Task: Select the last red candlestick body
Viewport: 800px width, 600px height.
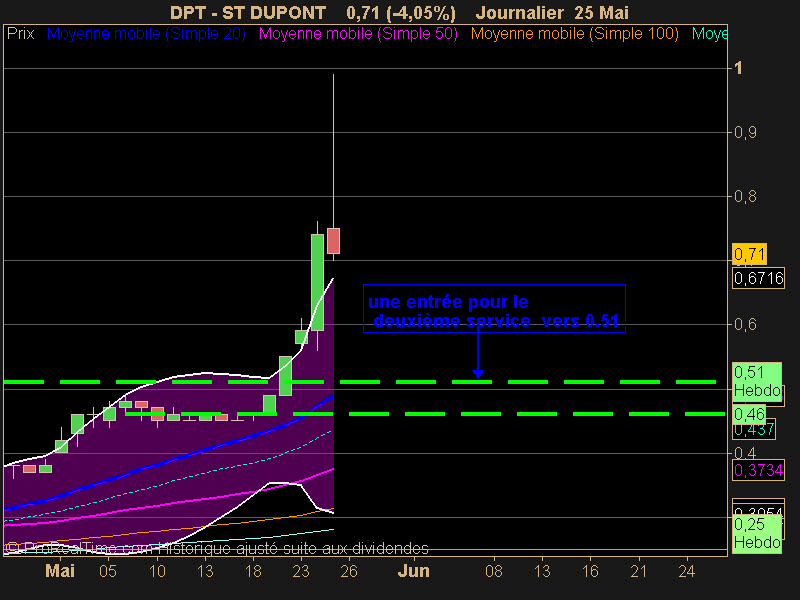Action: coord(333,241)
